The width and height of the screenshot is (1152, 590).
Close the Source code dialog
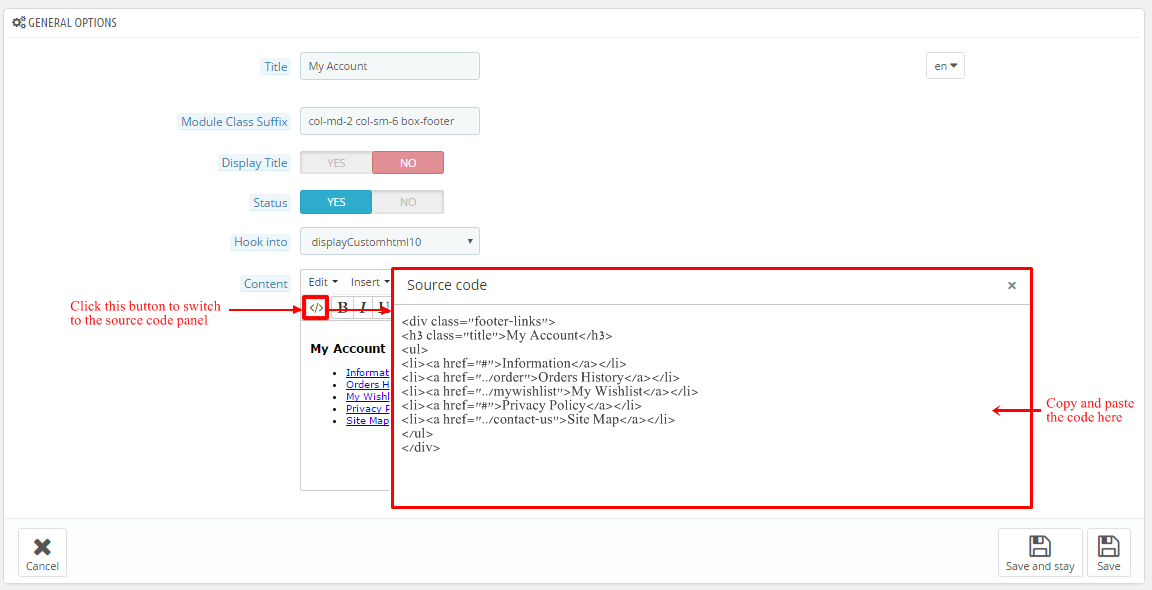(1012, 285)
